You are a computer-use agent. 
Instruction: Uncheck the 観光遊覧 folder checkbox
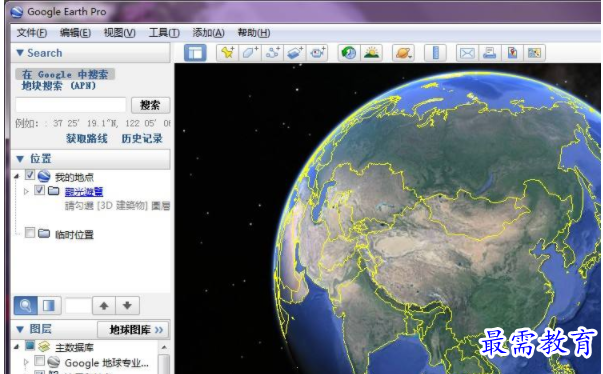point(39,190)
